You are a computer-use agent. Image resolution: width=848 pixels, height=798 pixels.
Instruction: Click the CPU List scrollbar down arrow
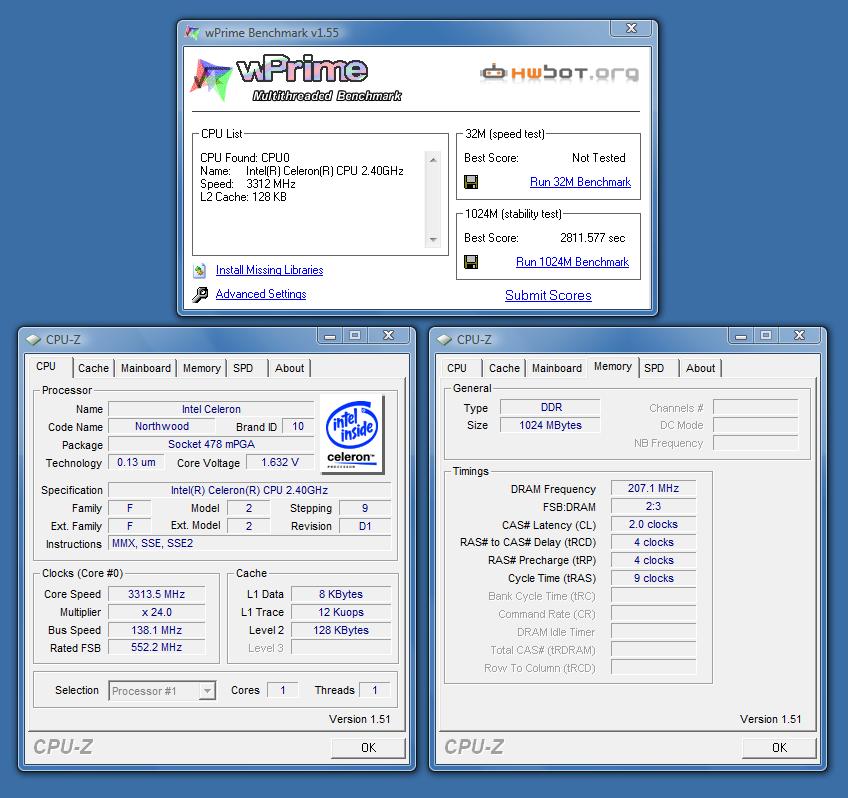[433, 239]
